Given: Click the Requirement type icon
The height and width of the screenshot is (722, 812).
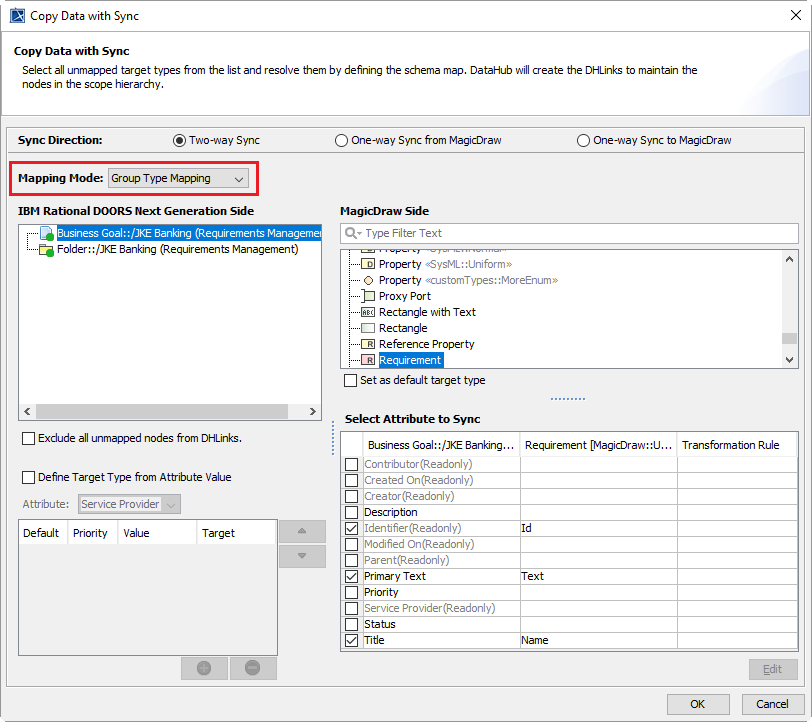Looking at the screenshot, I should pos(368,360).
